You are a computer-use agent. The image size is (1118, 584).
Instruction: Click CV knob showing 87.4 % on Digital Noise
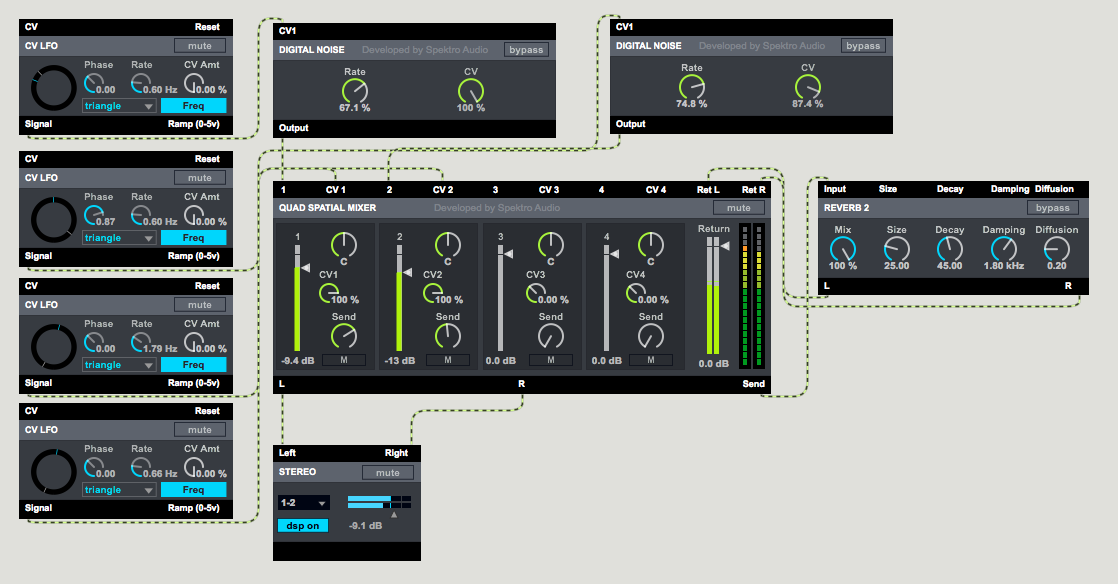[807, 87]
